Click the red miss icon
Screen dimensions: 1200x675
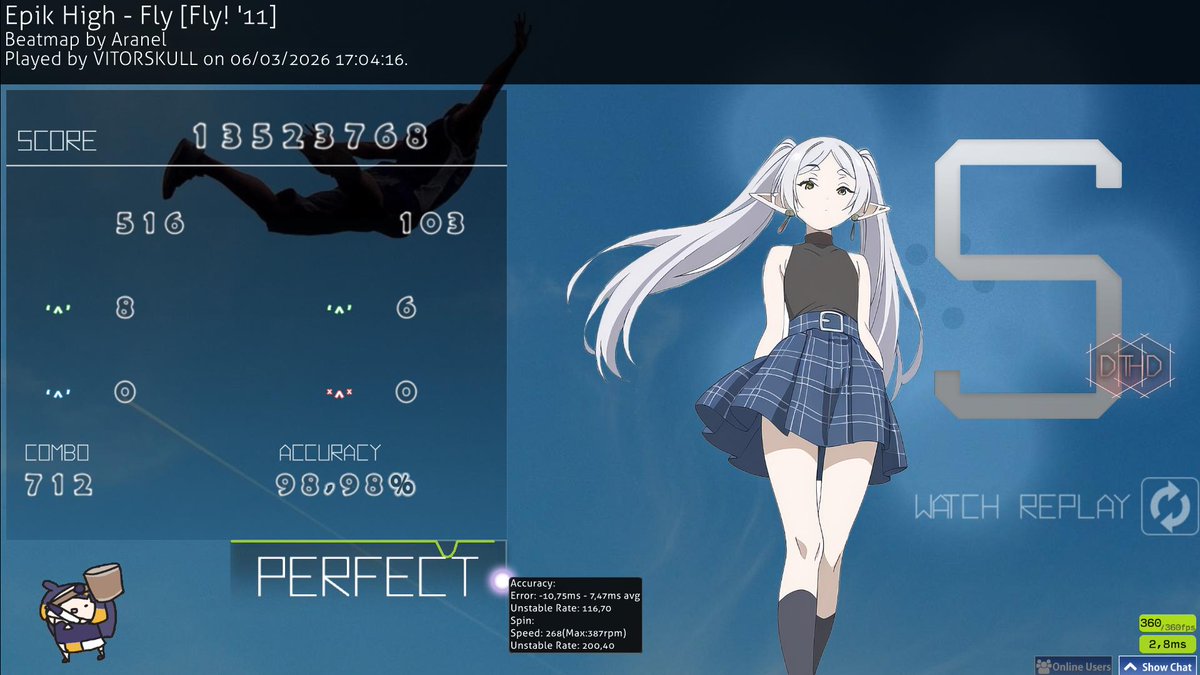tap(340, 392)
